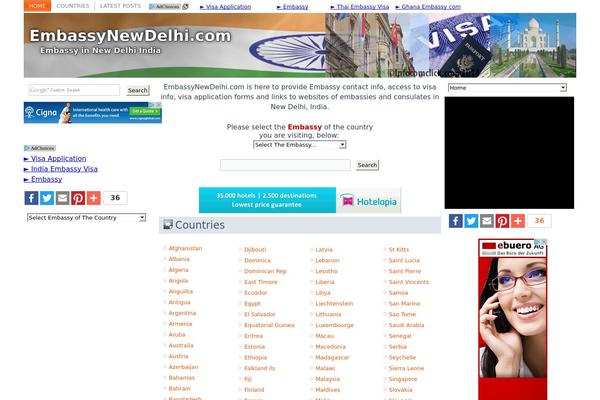Image resolution: width=600 pixels, height=400 pixels.
Task: Share on Facebook in left sidebar
Action: (x=31, y=198)
